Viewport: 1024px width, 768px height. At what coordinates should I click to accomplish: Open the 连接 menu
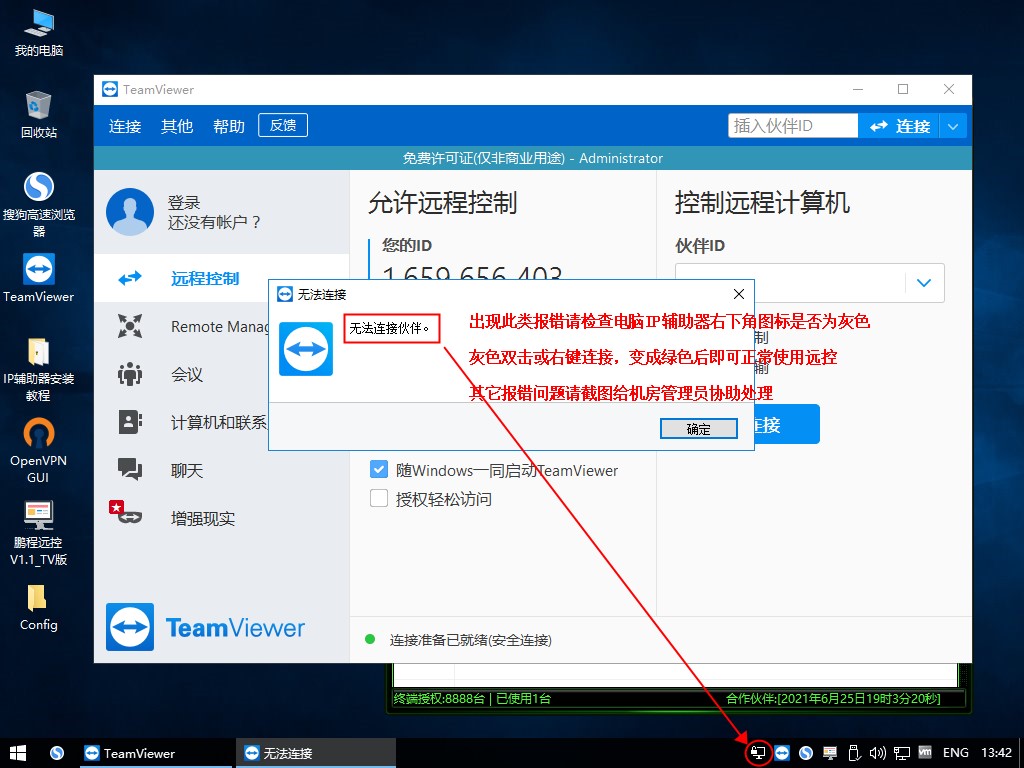[x=125, y=126]
